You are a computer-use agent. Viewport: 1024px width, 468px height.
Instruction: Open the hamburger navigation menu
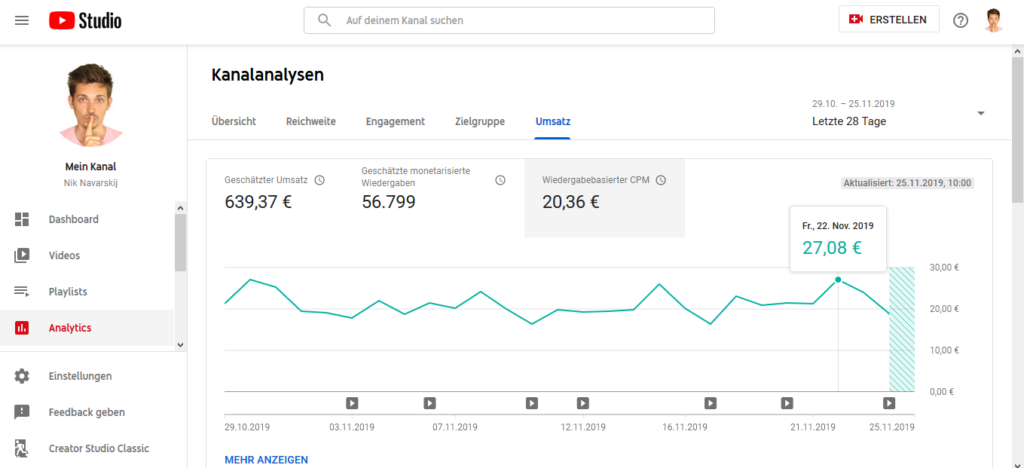[x=22, y=20]
